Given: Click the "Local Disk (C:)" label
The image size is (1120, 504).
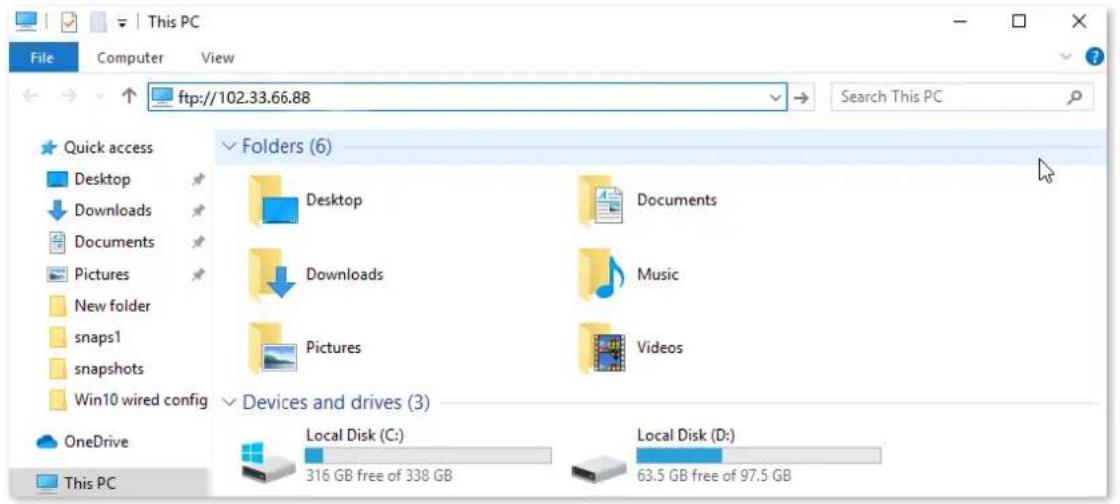Looking at the screenshot, I should click(x=355, y=435).
